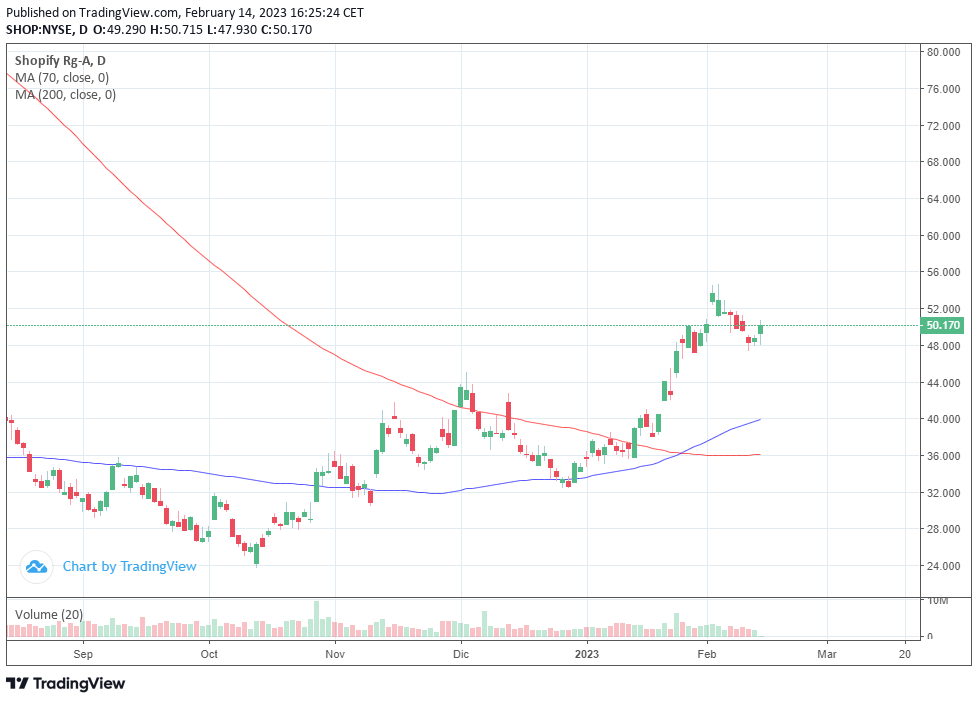
Task: Click the 2023 label on time axis
Action: tap(586, 654)
